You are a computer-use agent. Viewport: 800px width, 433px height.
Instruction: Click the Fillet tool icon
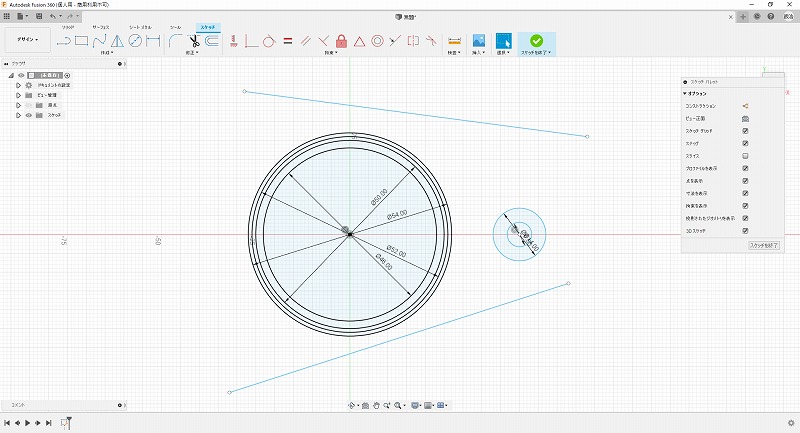pyautogui.click(x=175, y=41)
